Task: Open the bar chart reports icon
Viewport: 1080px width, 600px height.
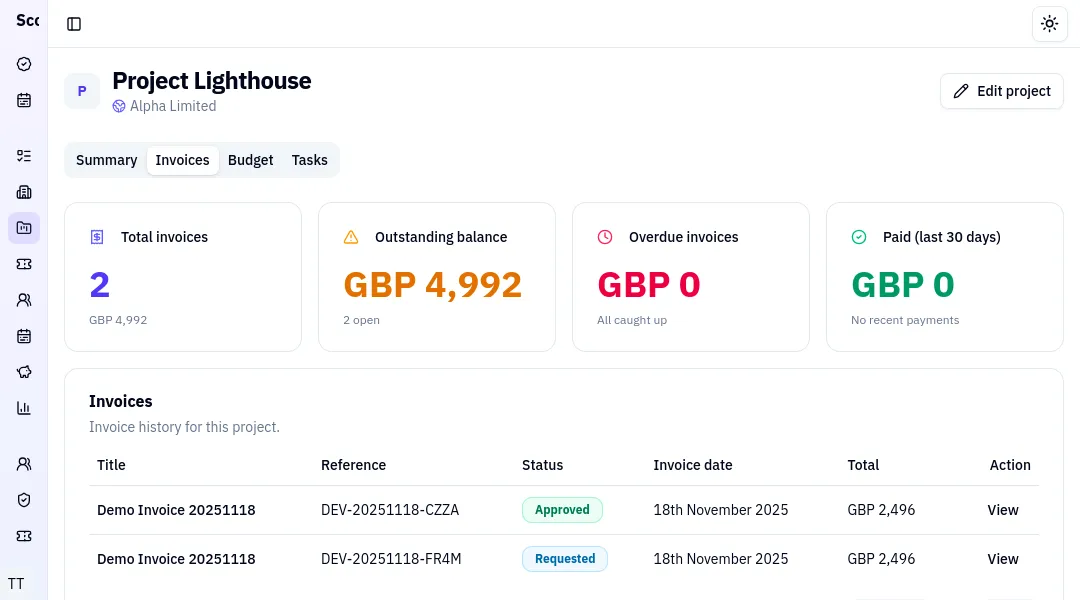Action: (24, 408)
